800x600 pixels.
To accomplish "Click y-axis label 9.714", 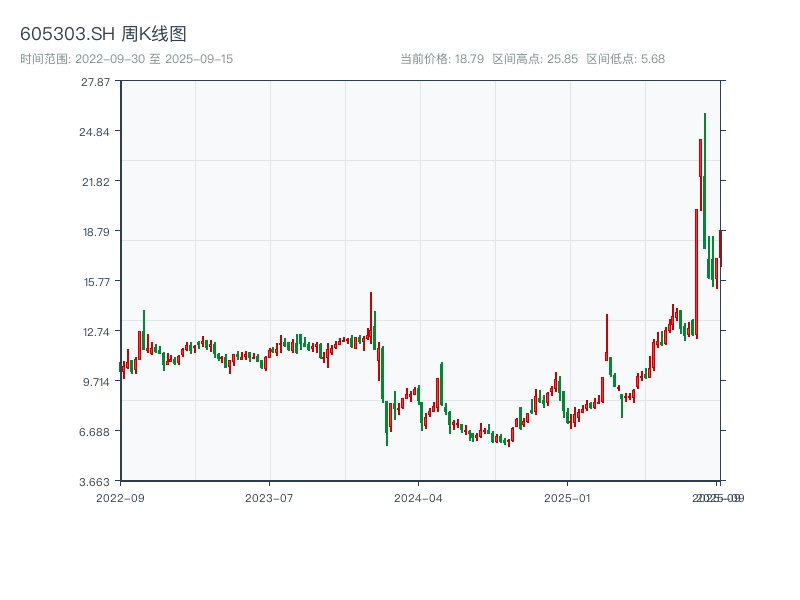I will [x=96, y=382].
